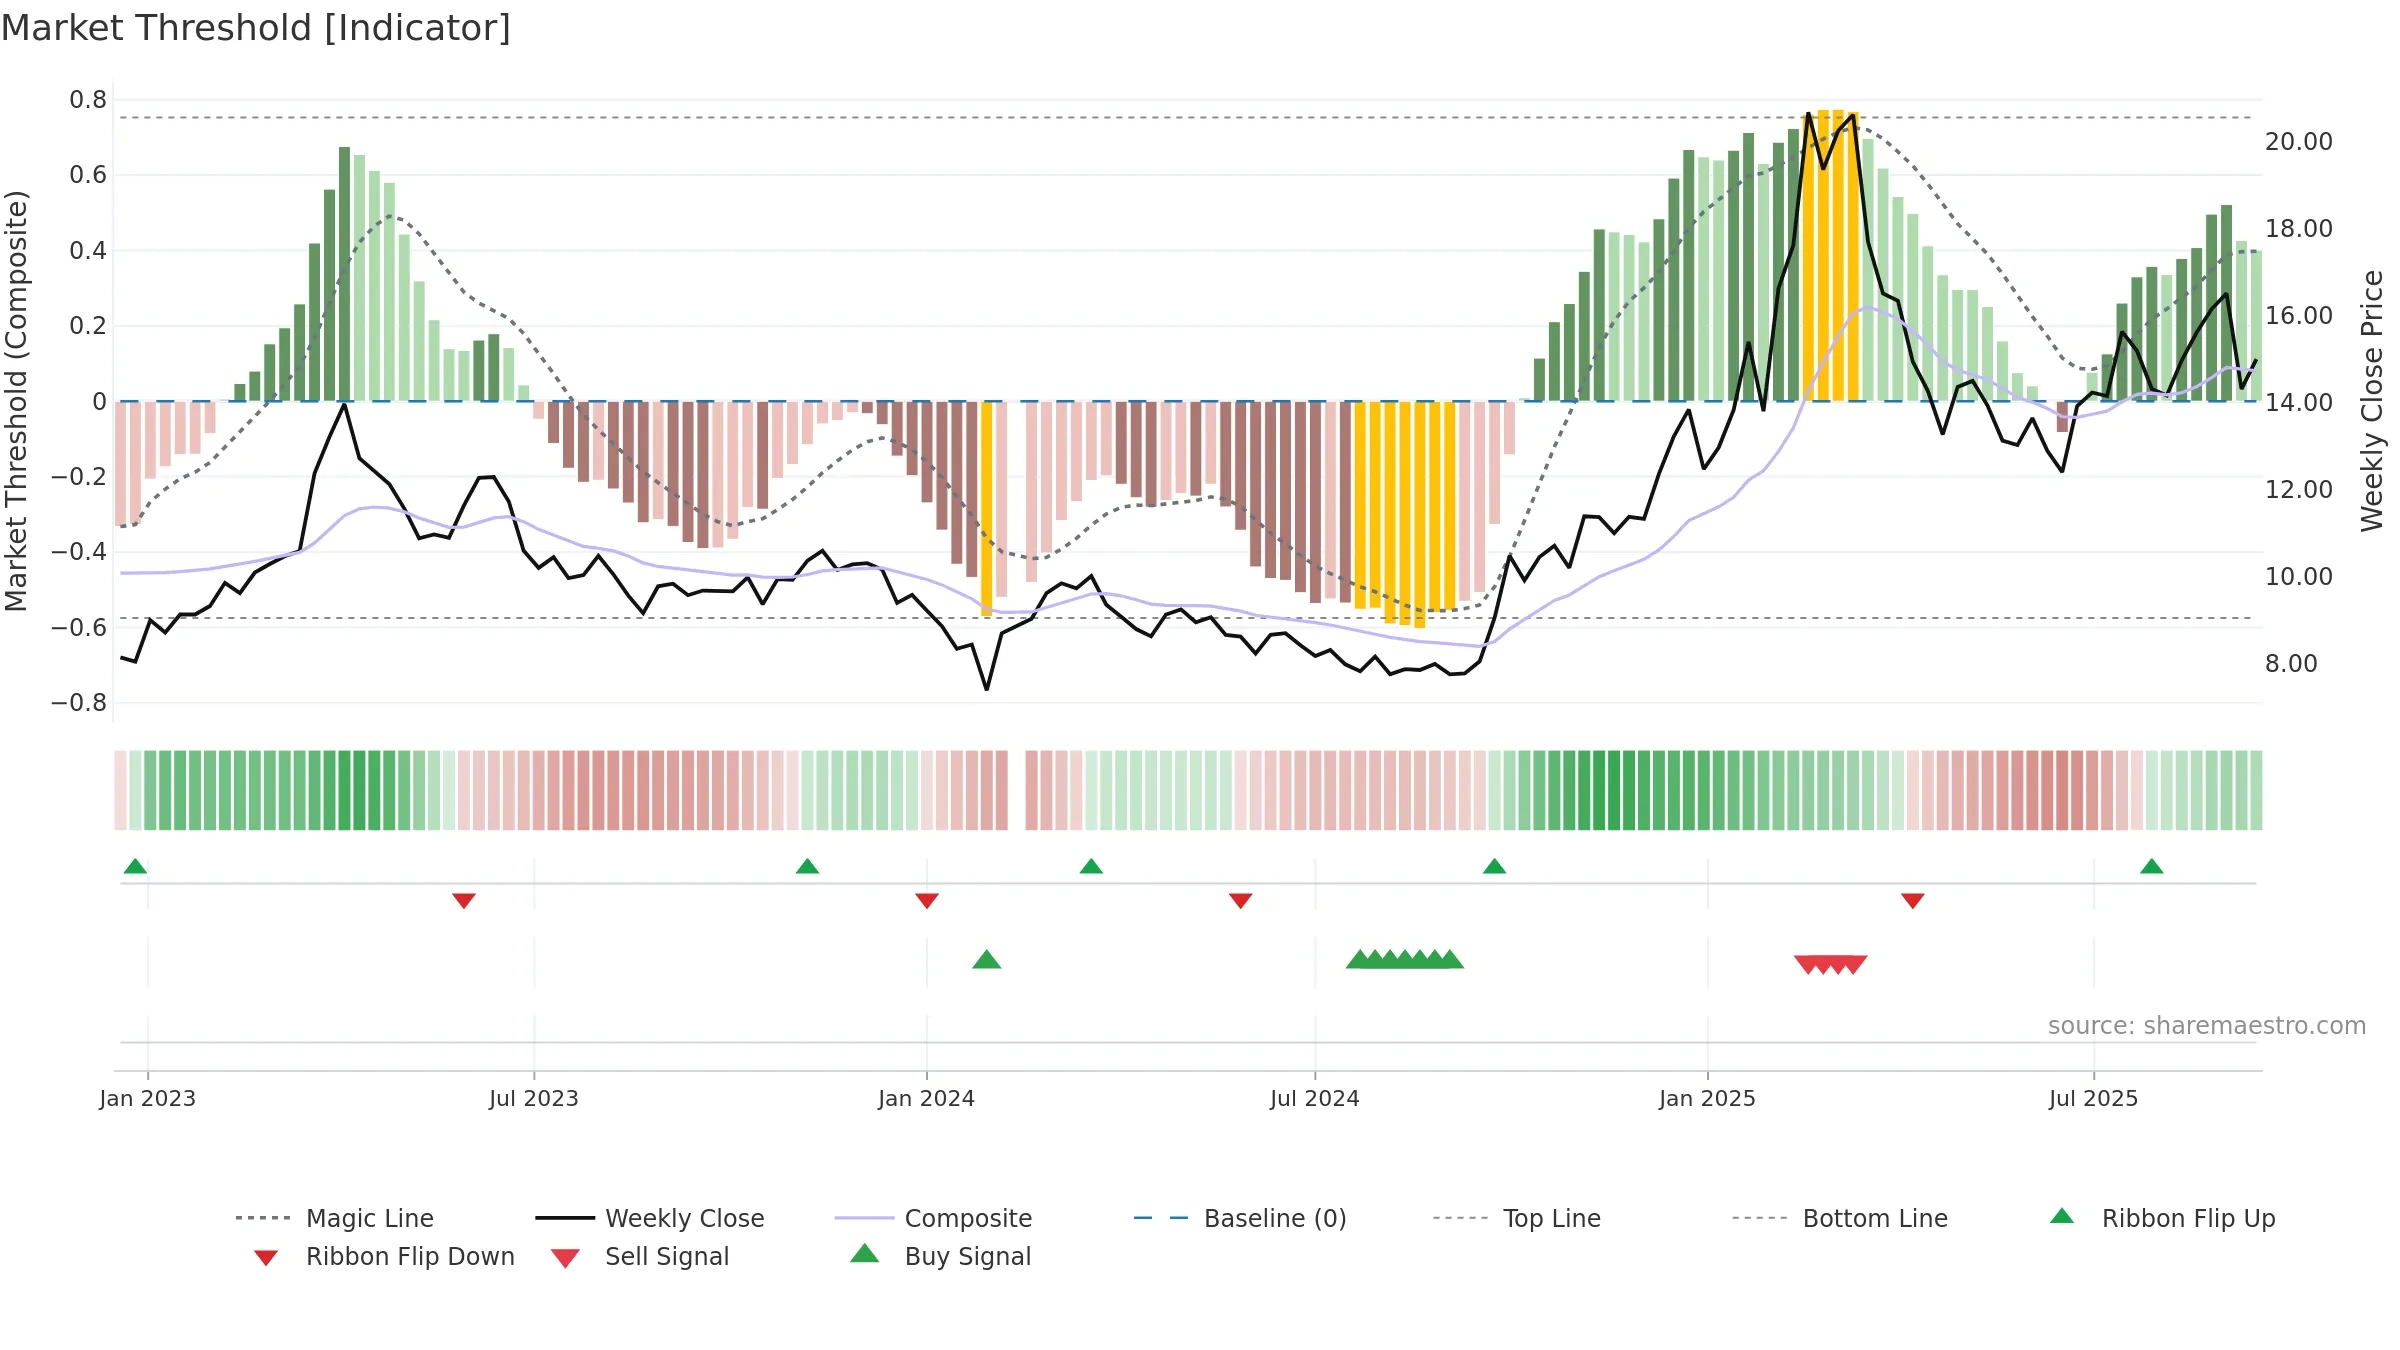Select the ribbon flip up marker after Jul 2025
This screenshot has height=1350, width=2400.
pos(2152,866)
